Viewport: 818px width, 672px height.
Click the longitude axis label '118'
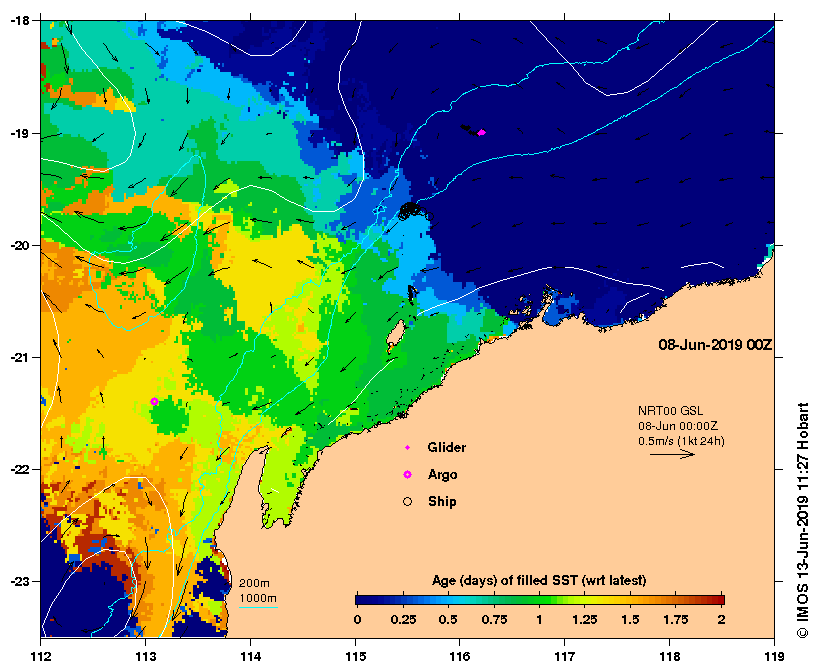[x=669, y=656]
